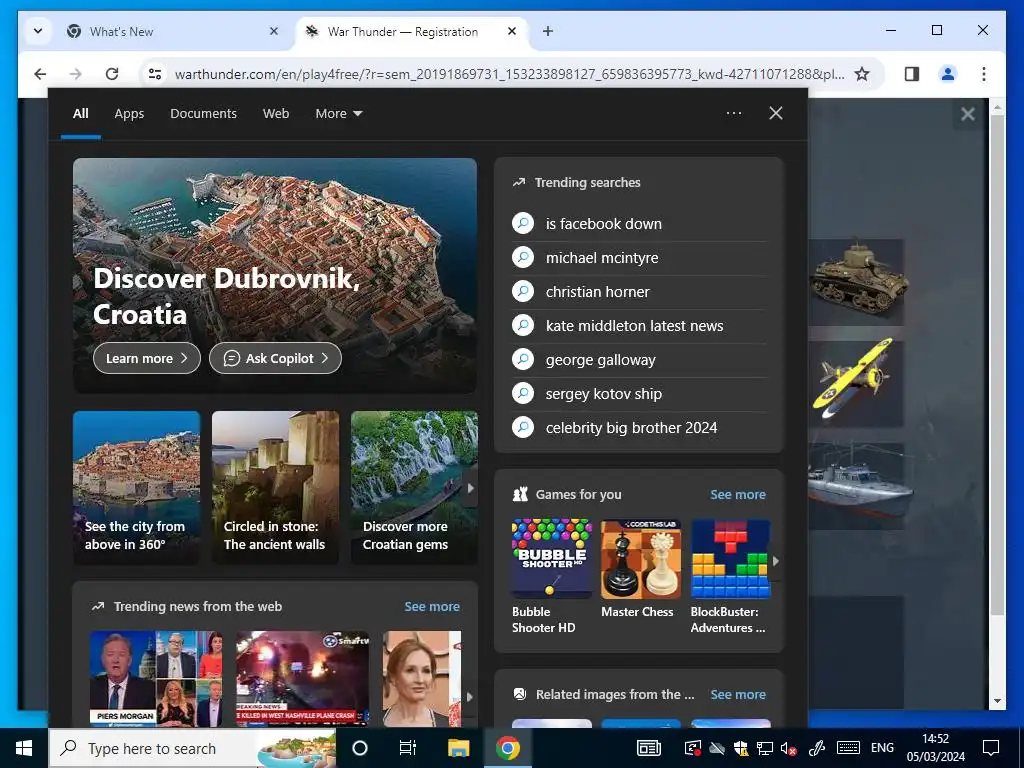
Task: Click the Learn more button
Action: pos(147,358)
